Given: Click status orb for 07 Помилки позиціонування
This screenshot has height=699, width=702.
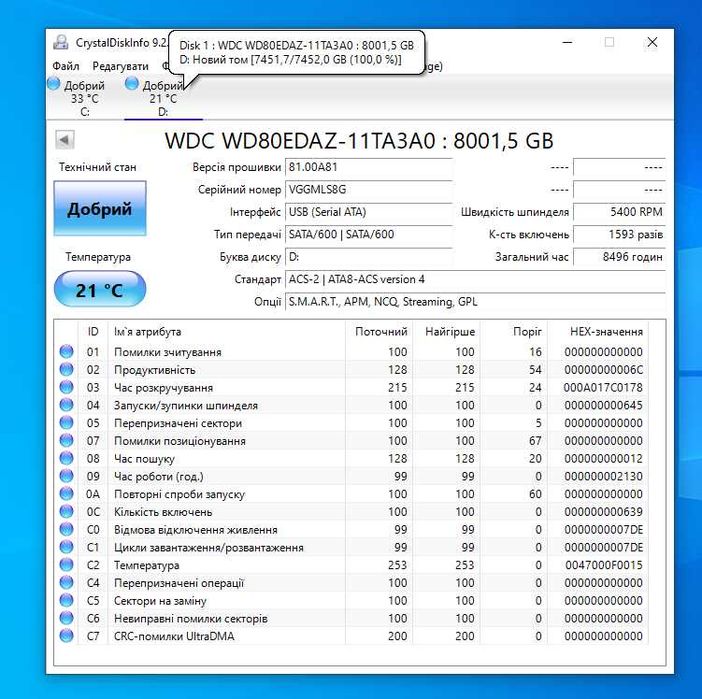Looking at the screenshot, I should [66, 440].
